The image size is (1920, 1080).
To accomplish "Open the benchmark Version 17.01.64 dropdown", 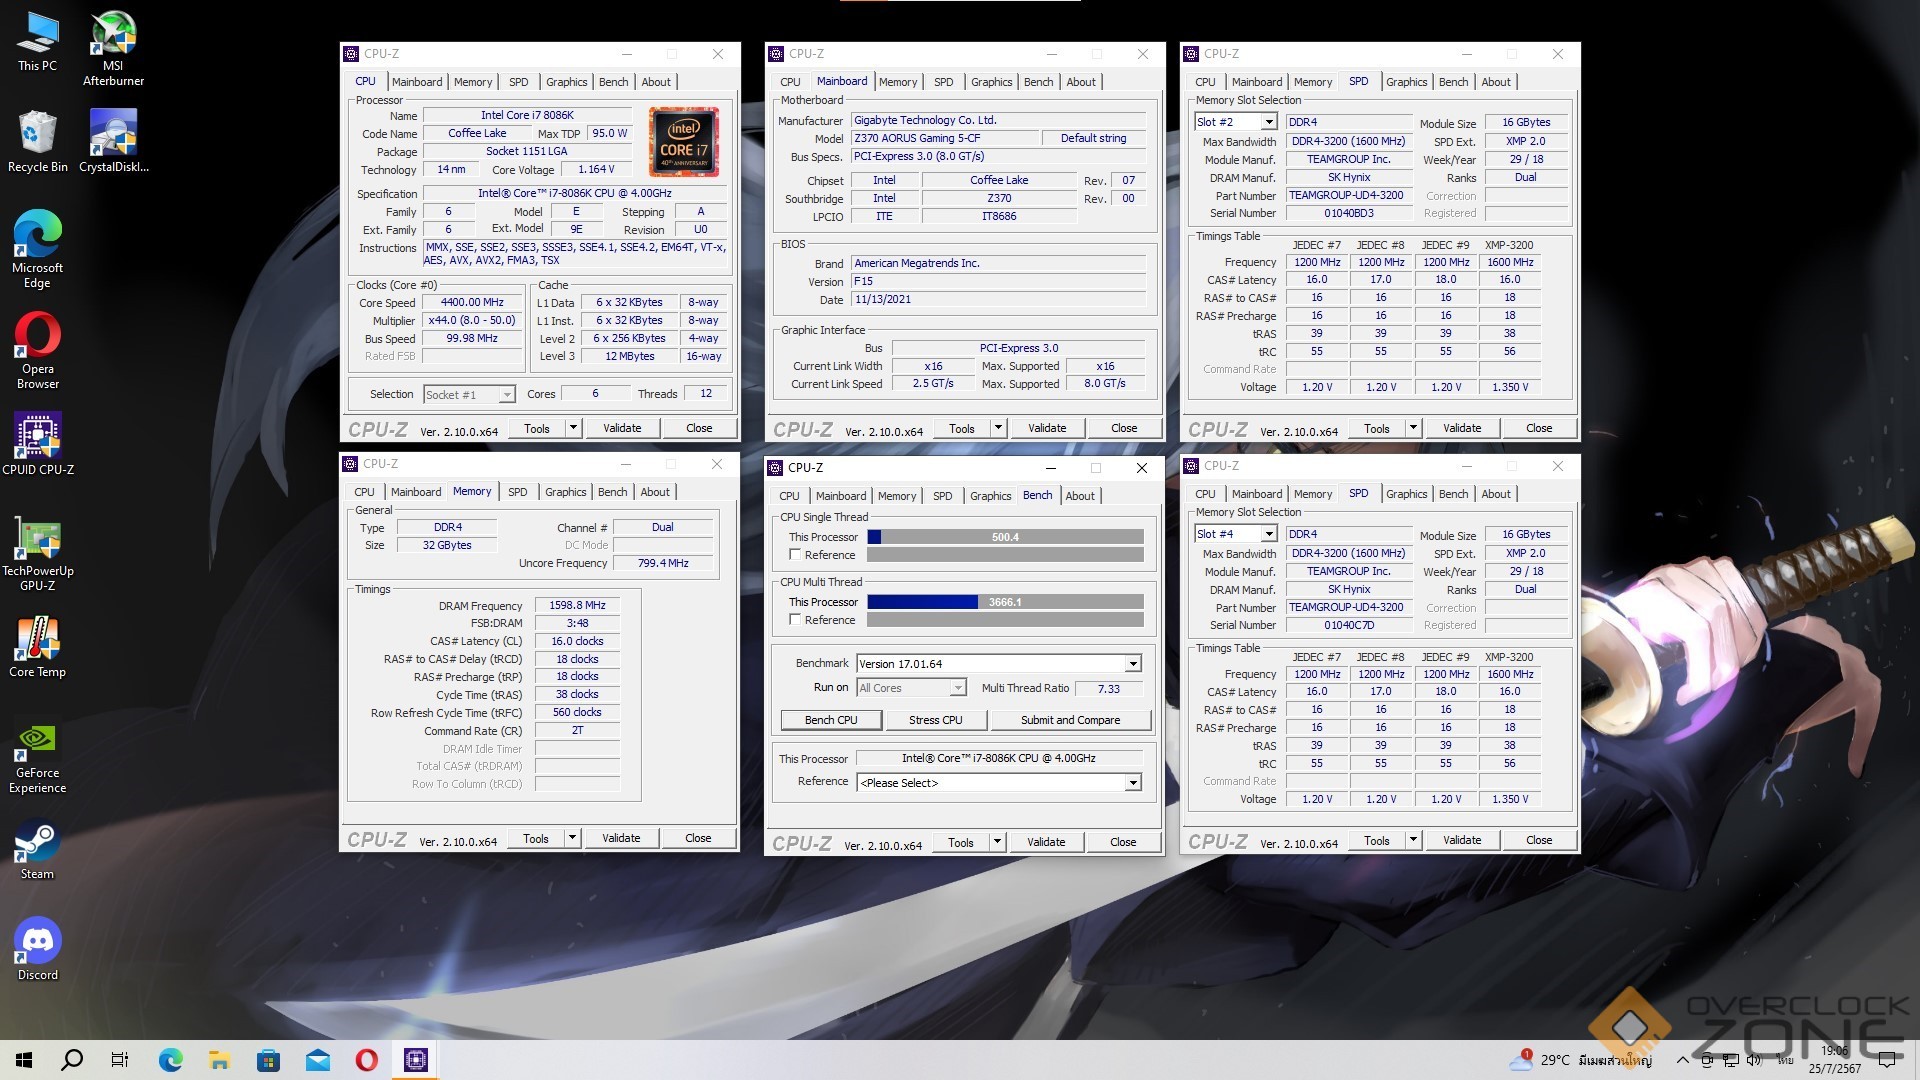I will pos(1132,664).
